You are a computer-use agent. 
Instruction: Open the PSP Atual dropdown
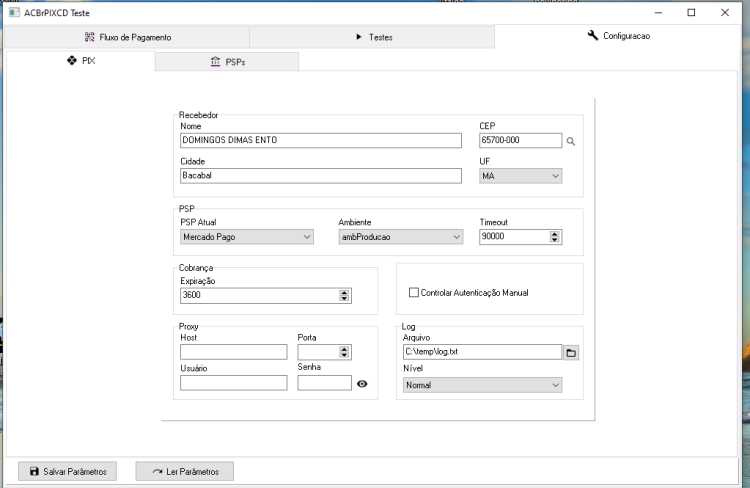point(247,237)
